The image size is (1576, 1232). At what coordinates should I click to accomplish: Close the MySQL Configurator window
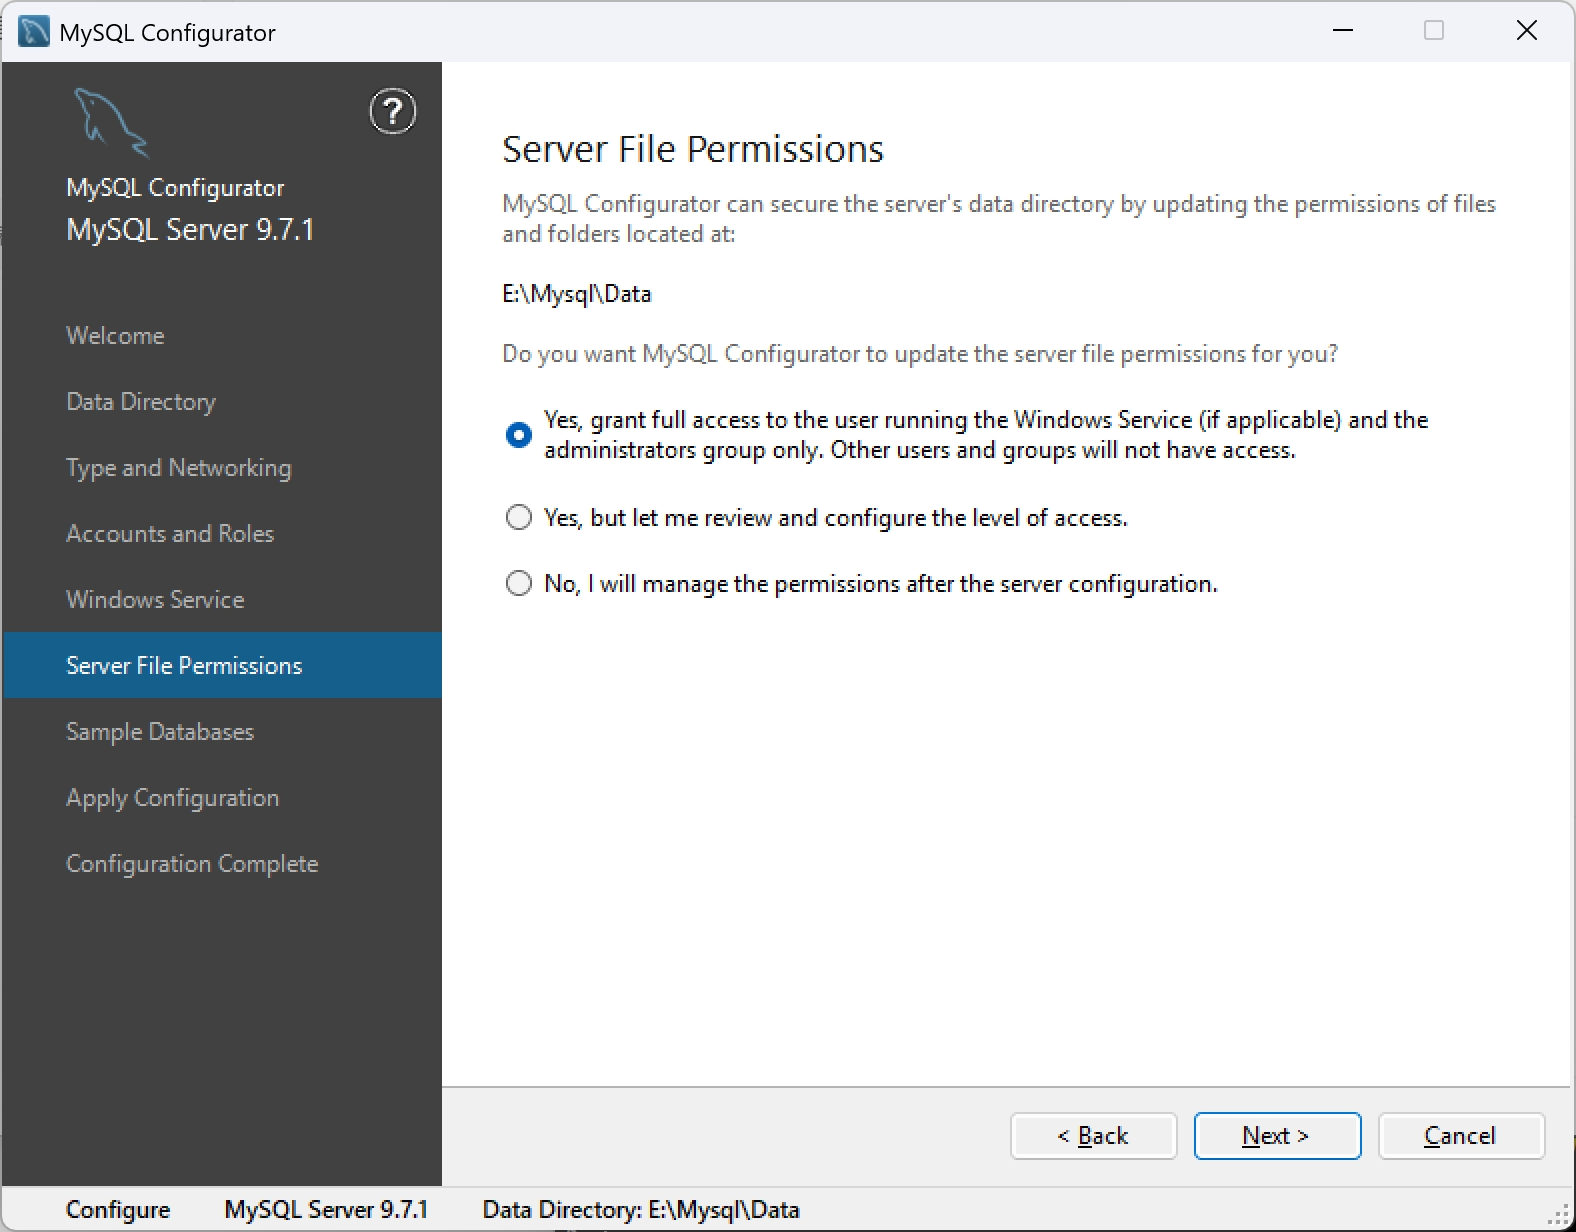pos(1527,31)
